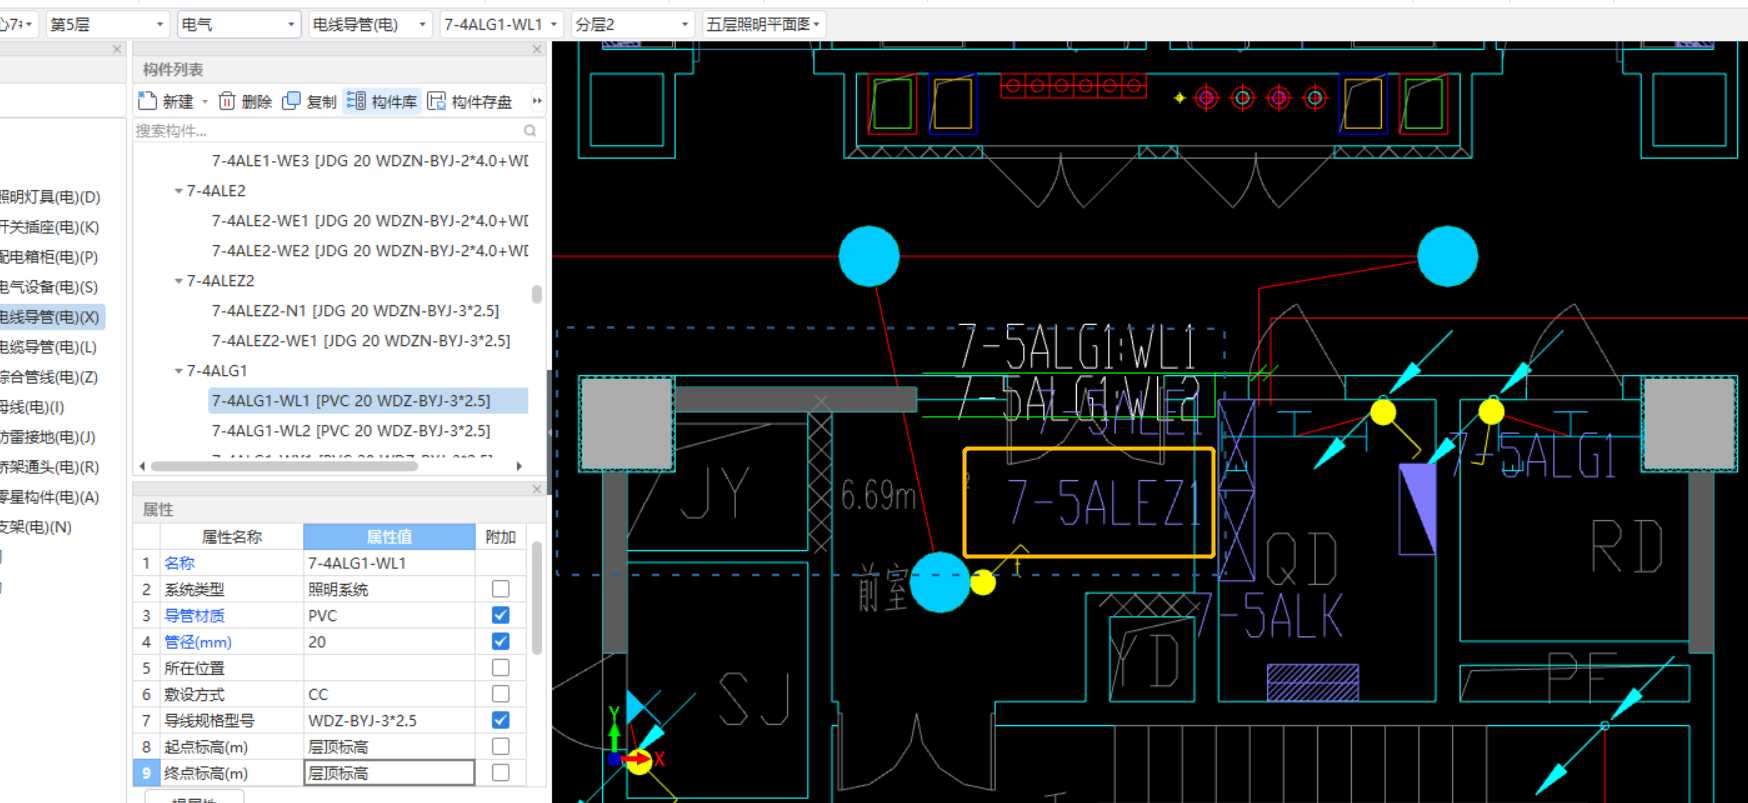Select 电气设备(电)(S) in left navigation
This screenshot has width=1748, height=803.
click(x=49, y=287)
